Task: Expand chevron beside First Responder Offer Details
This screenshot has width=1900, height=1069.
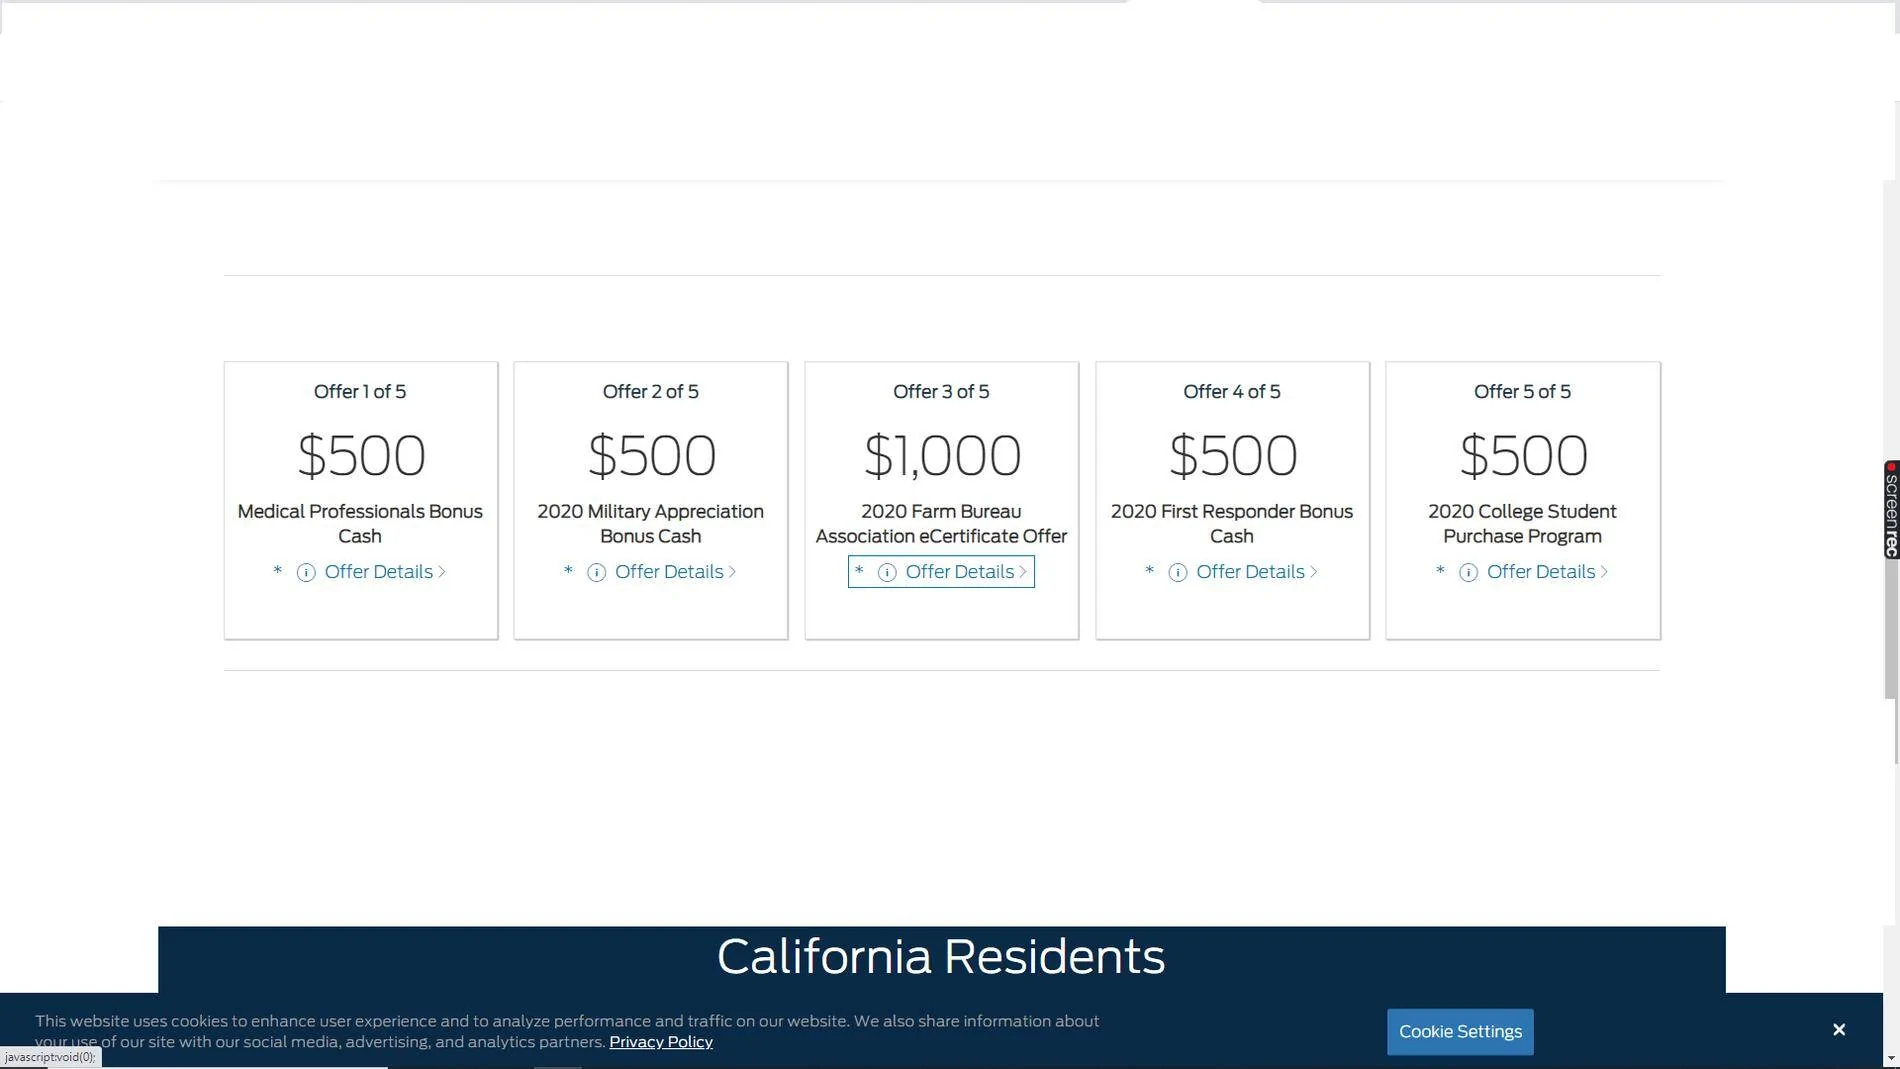Action: pyautogui.click(x=1314, y=572)
